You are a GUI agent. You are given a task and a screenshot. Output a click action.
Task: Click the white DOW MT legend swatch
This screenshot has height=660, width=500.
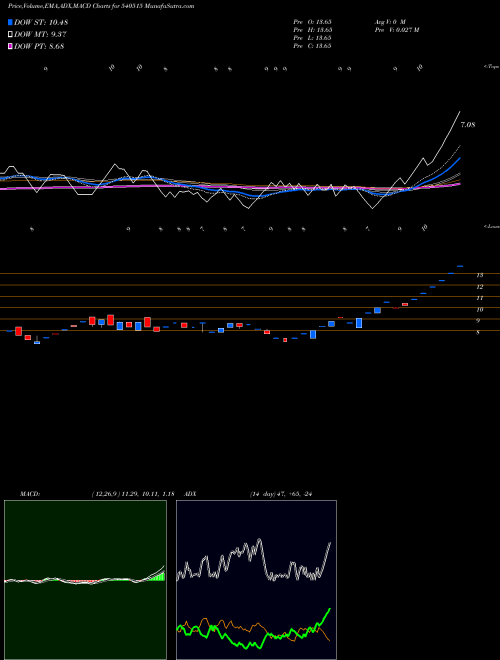click(x=10, y=35)
